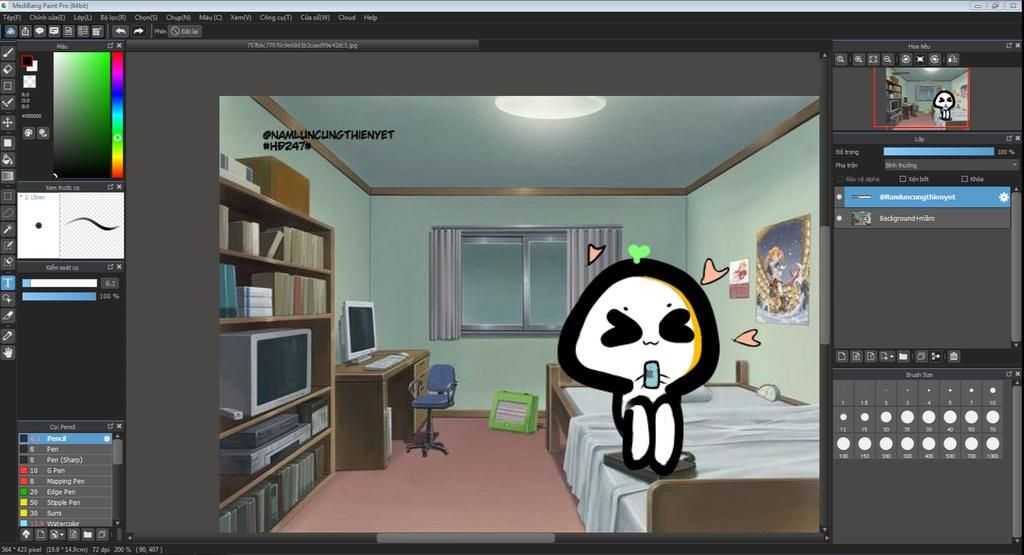Open the Chỉnh sửa(E) menu
Viewport: 1024px width, 555px height.
[47, 18]
